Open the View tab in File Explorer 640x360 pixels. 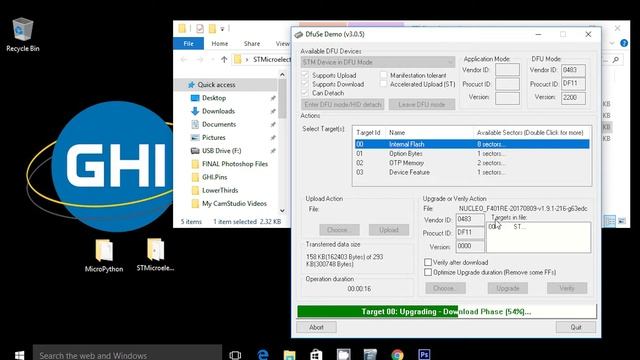tap(282, 43)
